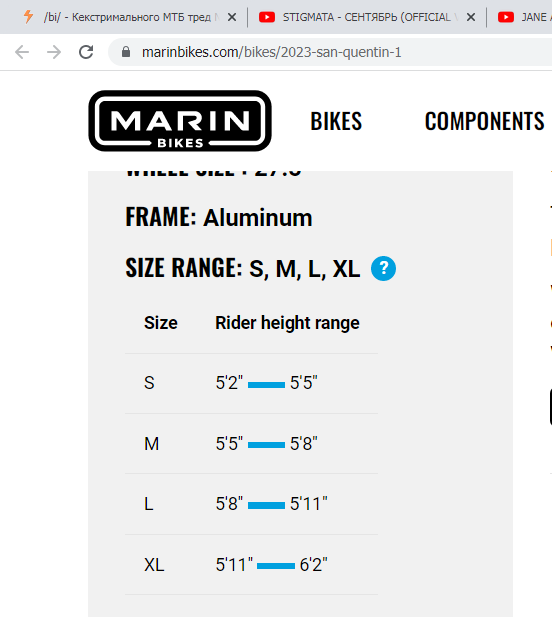Select the size XL row
Viewport: 552px width, 617px height.
(x=251, y=565)
